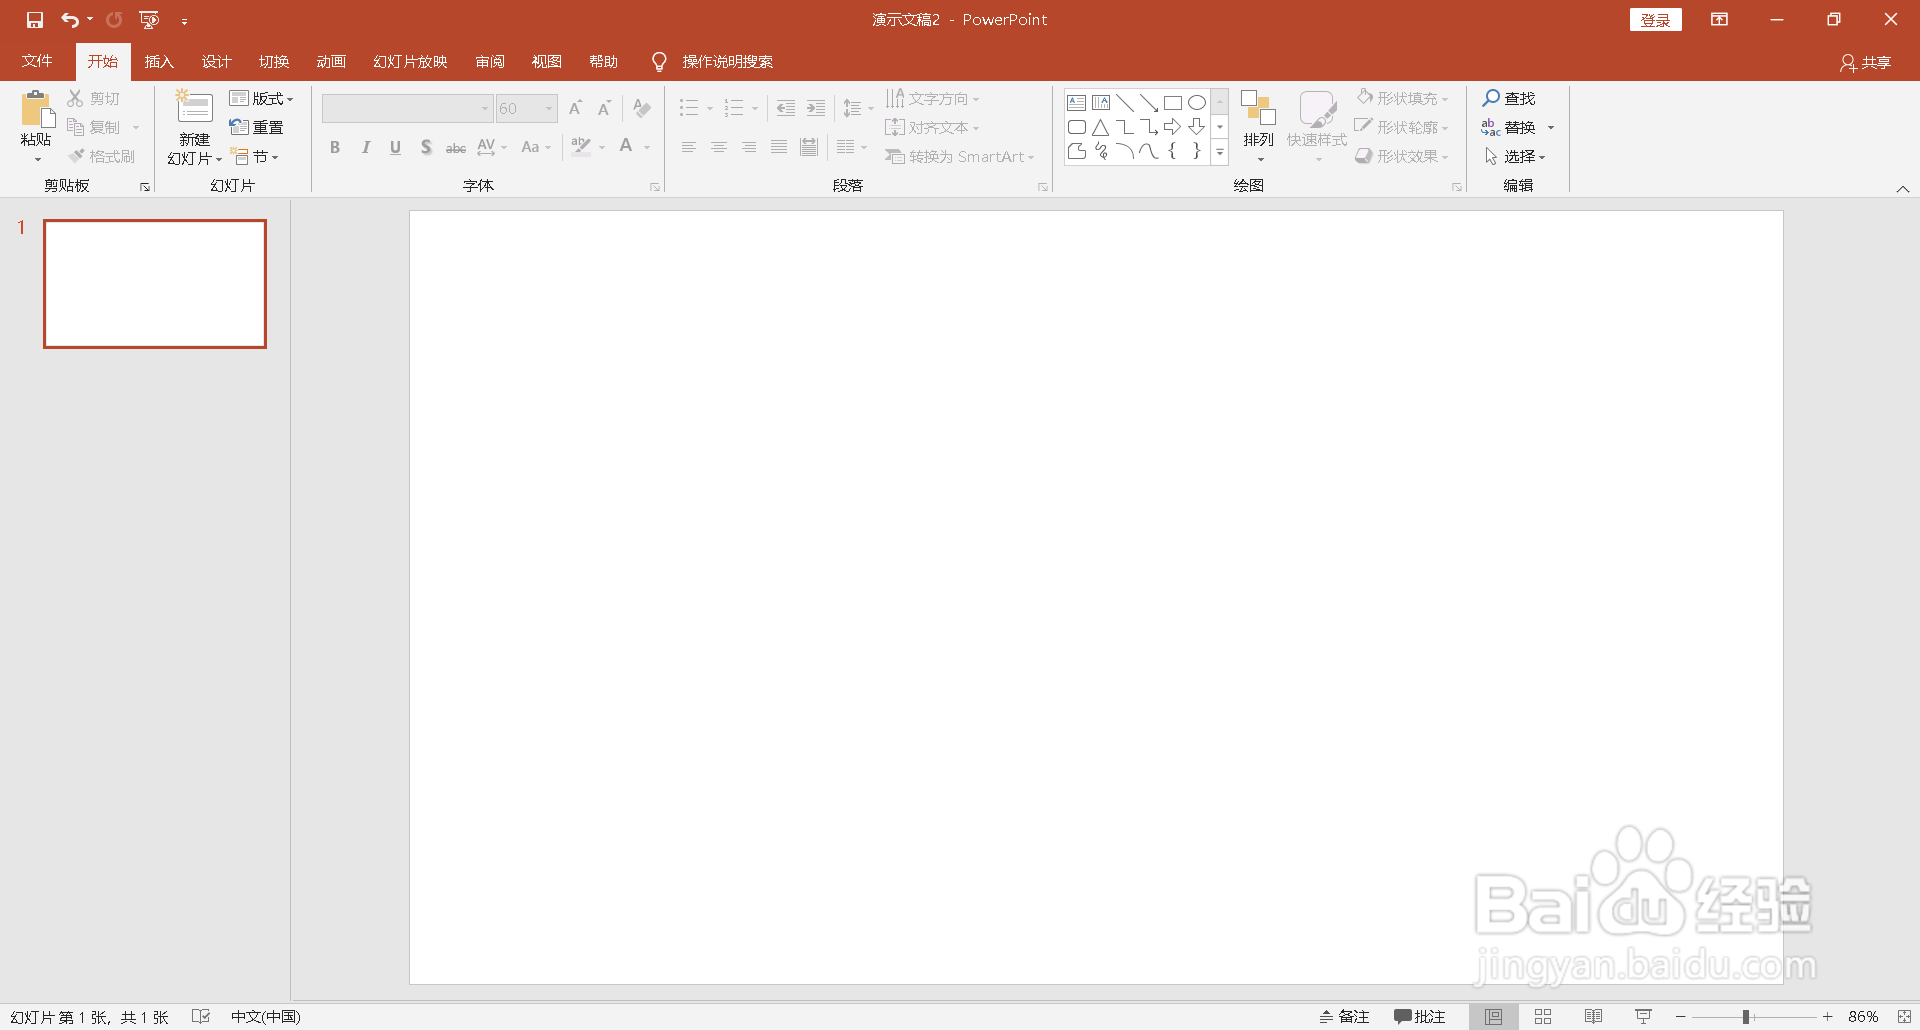Toggle center text alignment

tap(719, 147)
